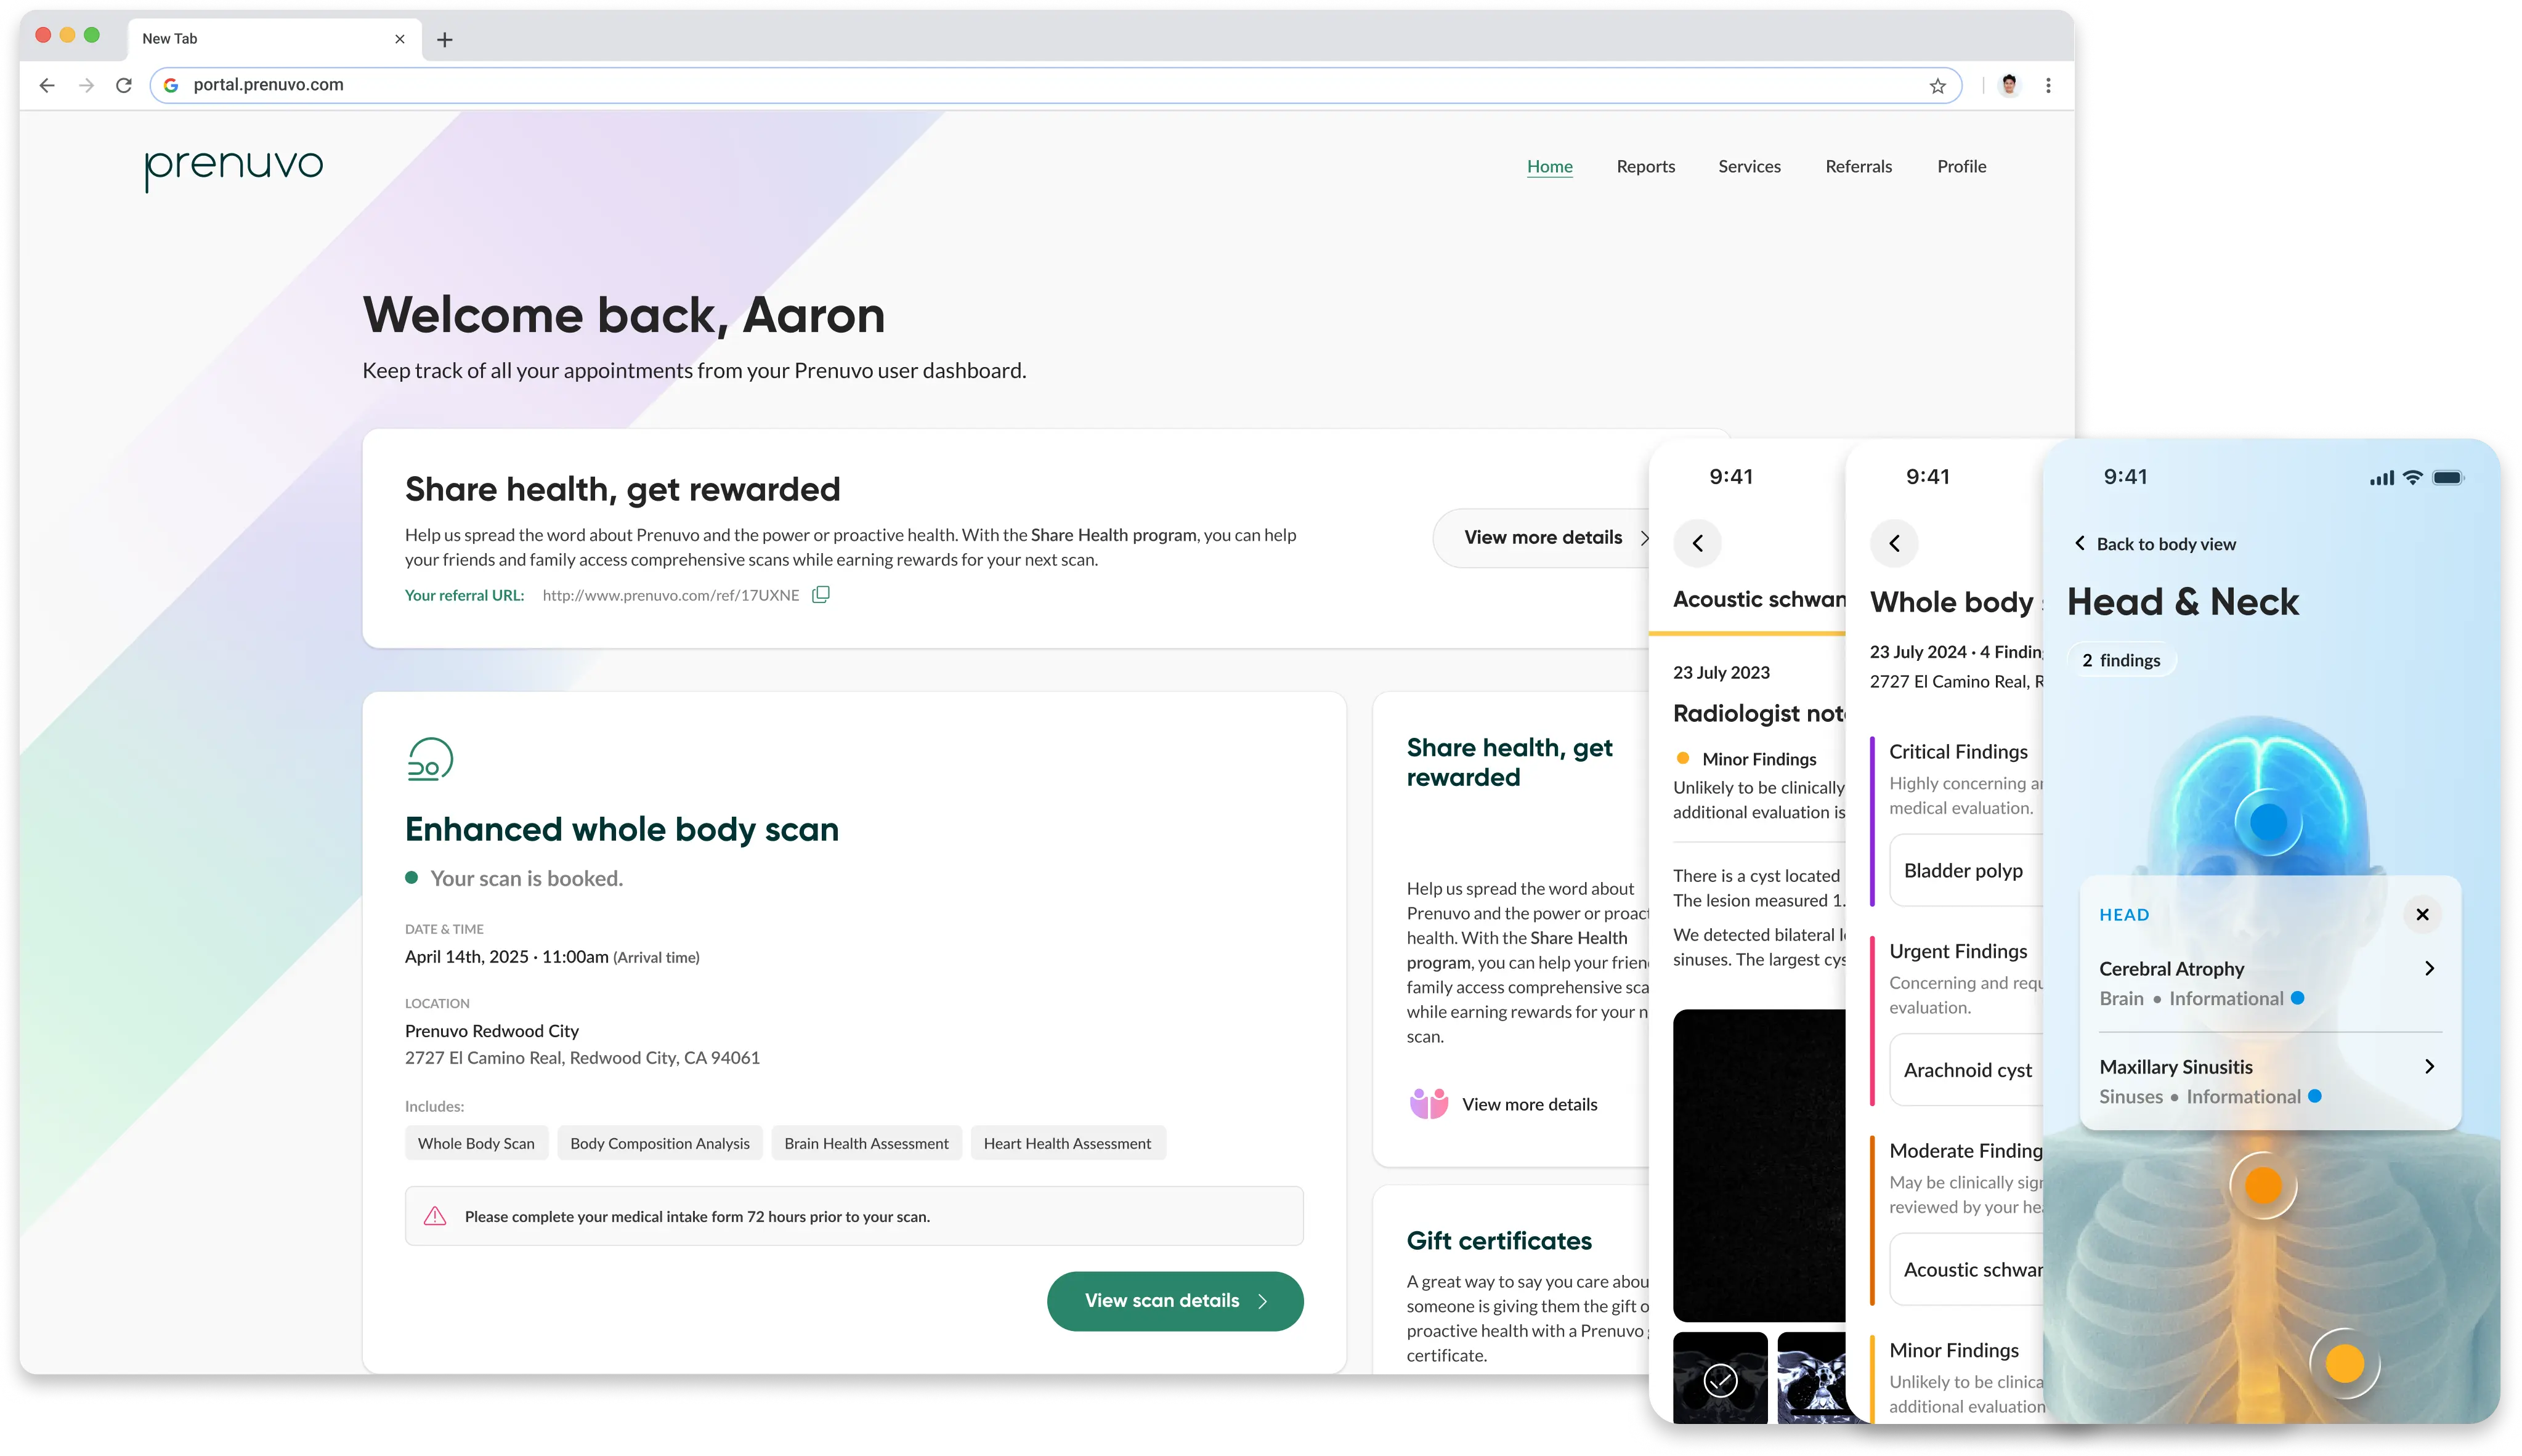Image resolution: width=2522 pixels, height=1456 pixels.
Task: Go back from the Acoustic schwannoma screen
Action: pyautogui.click(x=1697, y=543)
